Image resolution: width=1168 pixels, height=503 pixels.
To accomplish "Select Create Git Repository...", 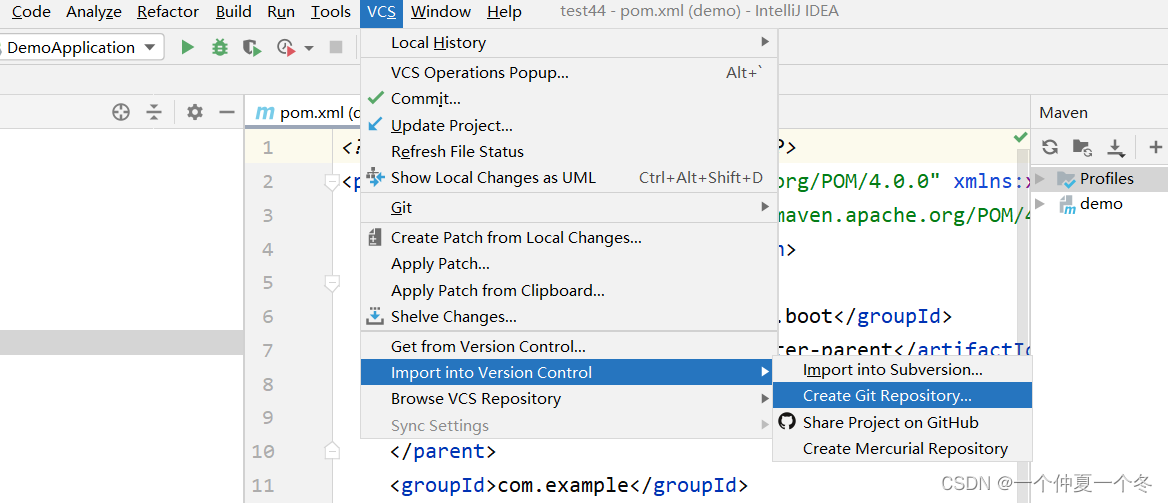I will click(x=902, y=396).
